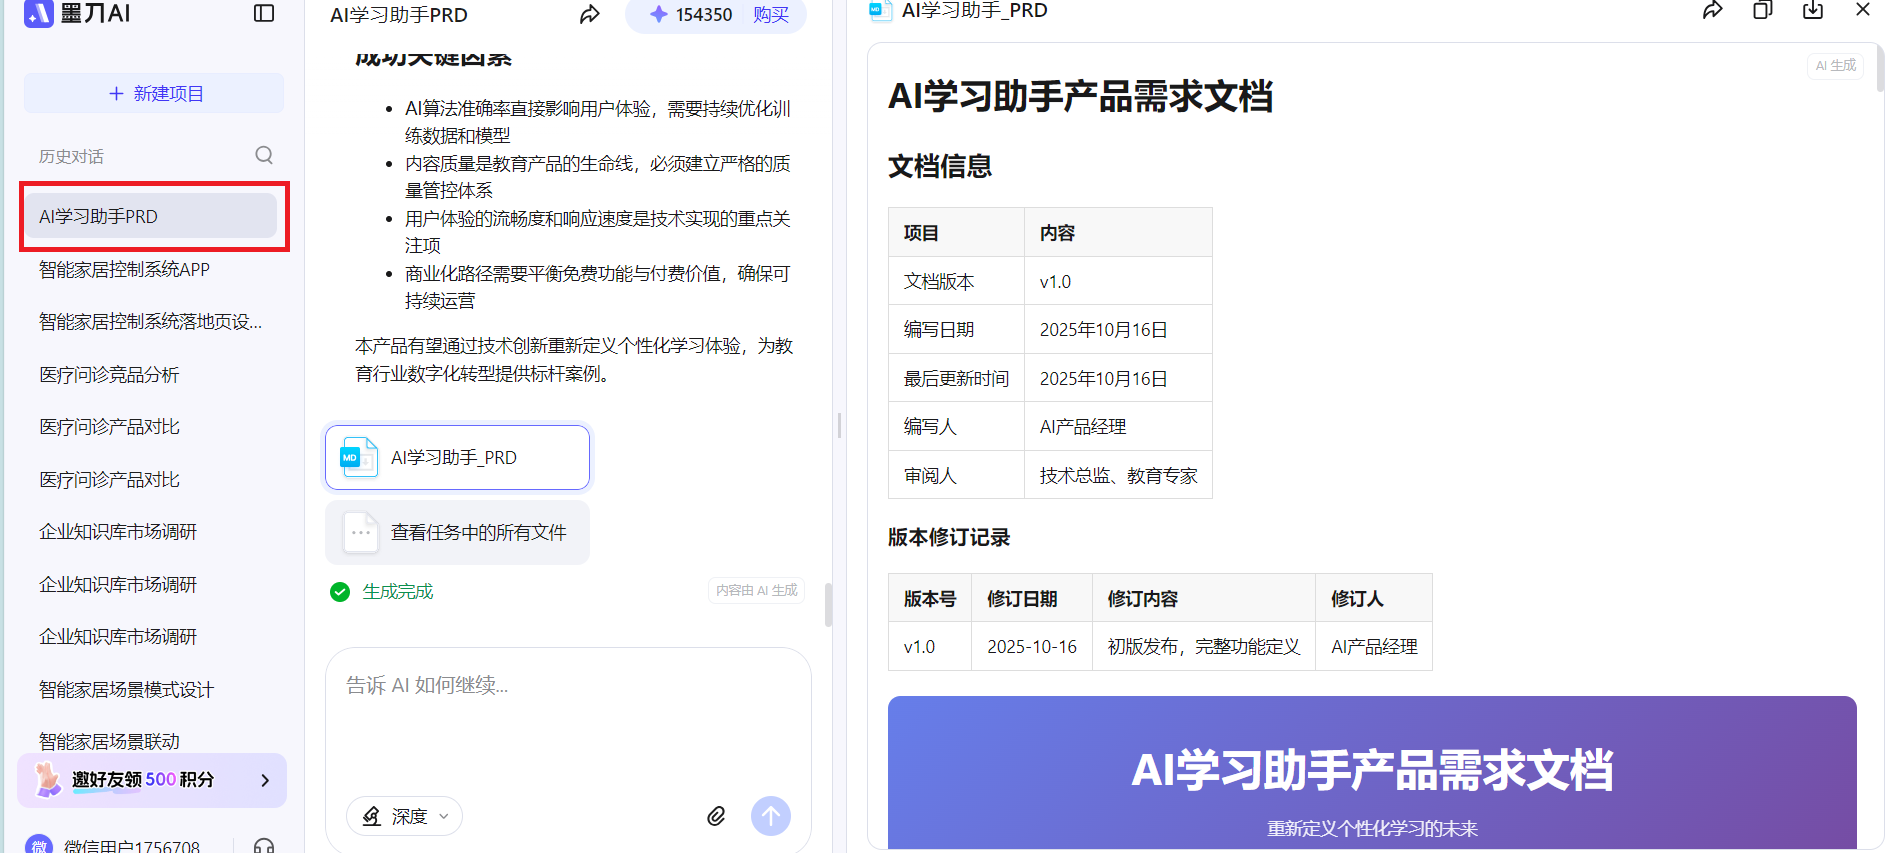The height and width of the screenshot is (853, 1885).
Task: Close the document preview panel
Action: click(x=1863, y=10)
